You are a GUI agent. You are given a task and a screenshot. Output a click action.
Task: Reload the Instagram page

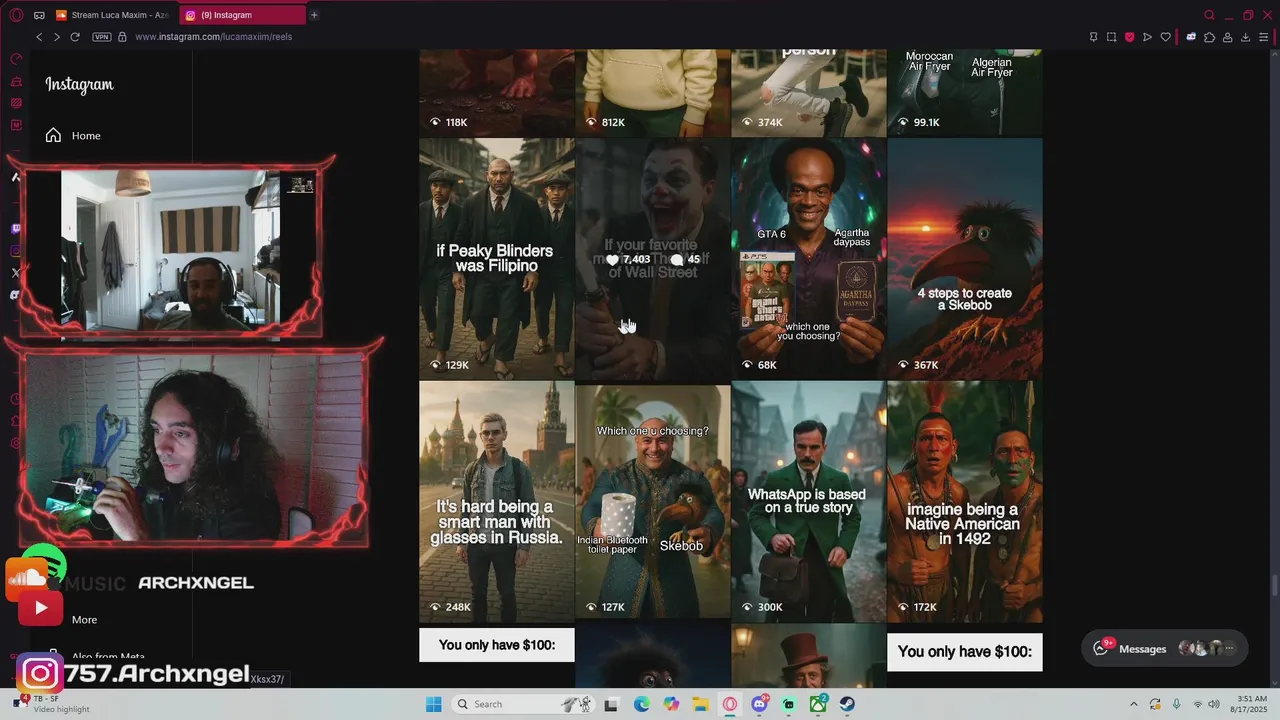pyautogui.click(x=75, y=37)
